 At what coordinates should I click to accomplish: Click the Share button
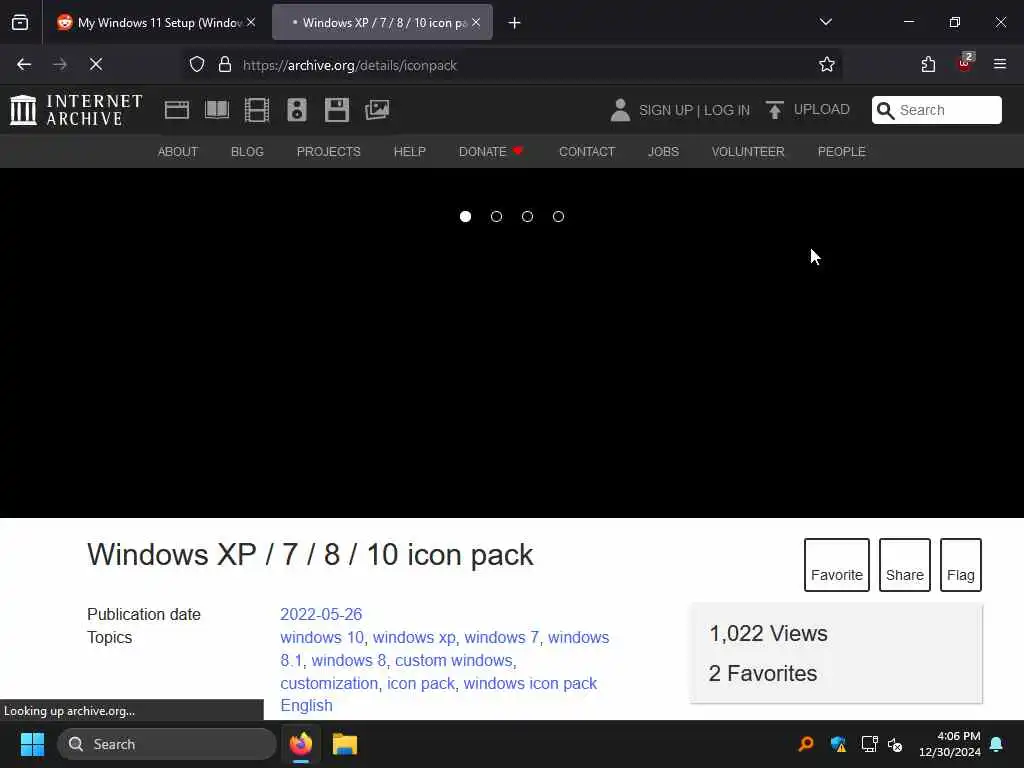904,565
